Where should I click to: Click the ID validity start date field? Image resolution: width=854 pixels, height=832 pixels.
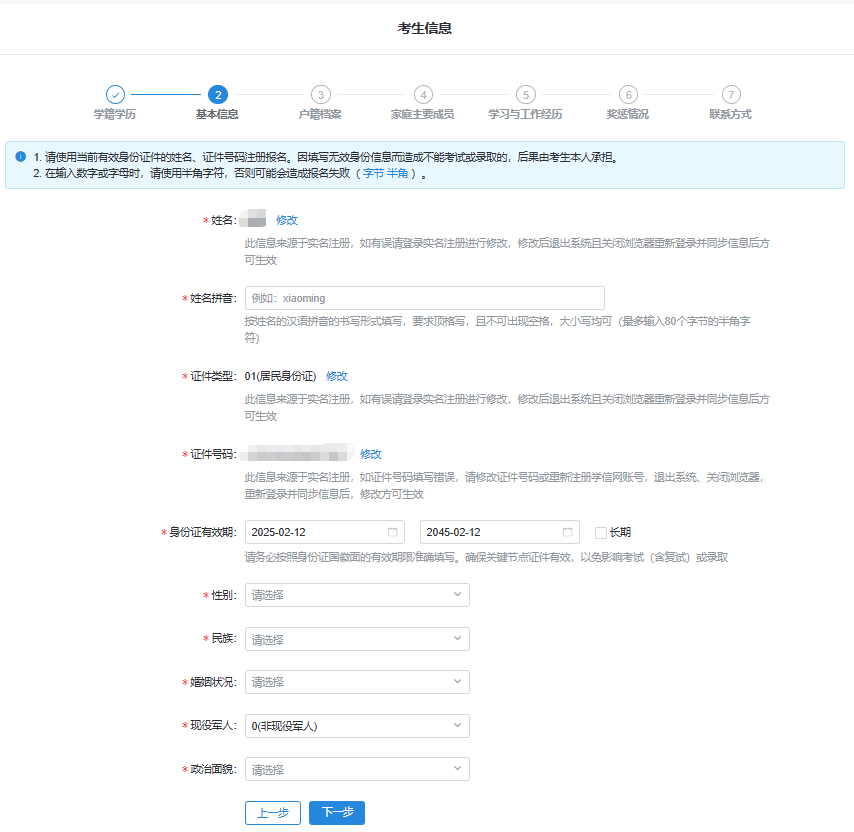point(325,532)
